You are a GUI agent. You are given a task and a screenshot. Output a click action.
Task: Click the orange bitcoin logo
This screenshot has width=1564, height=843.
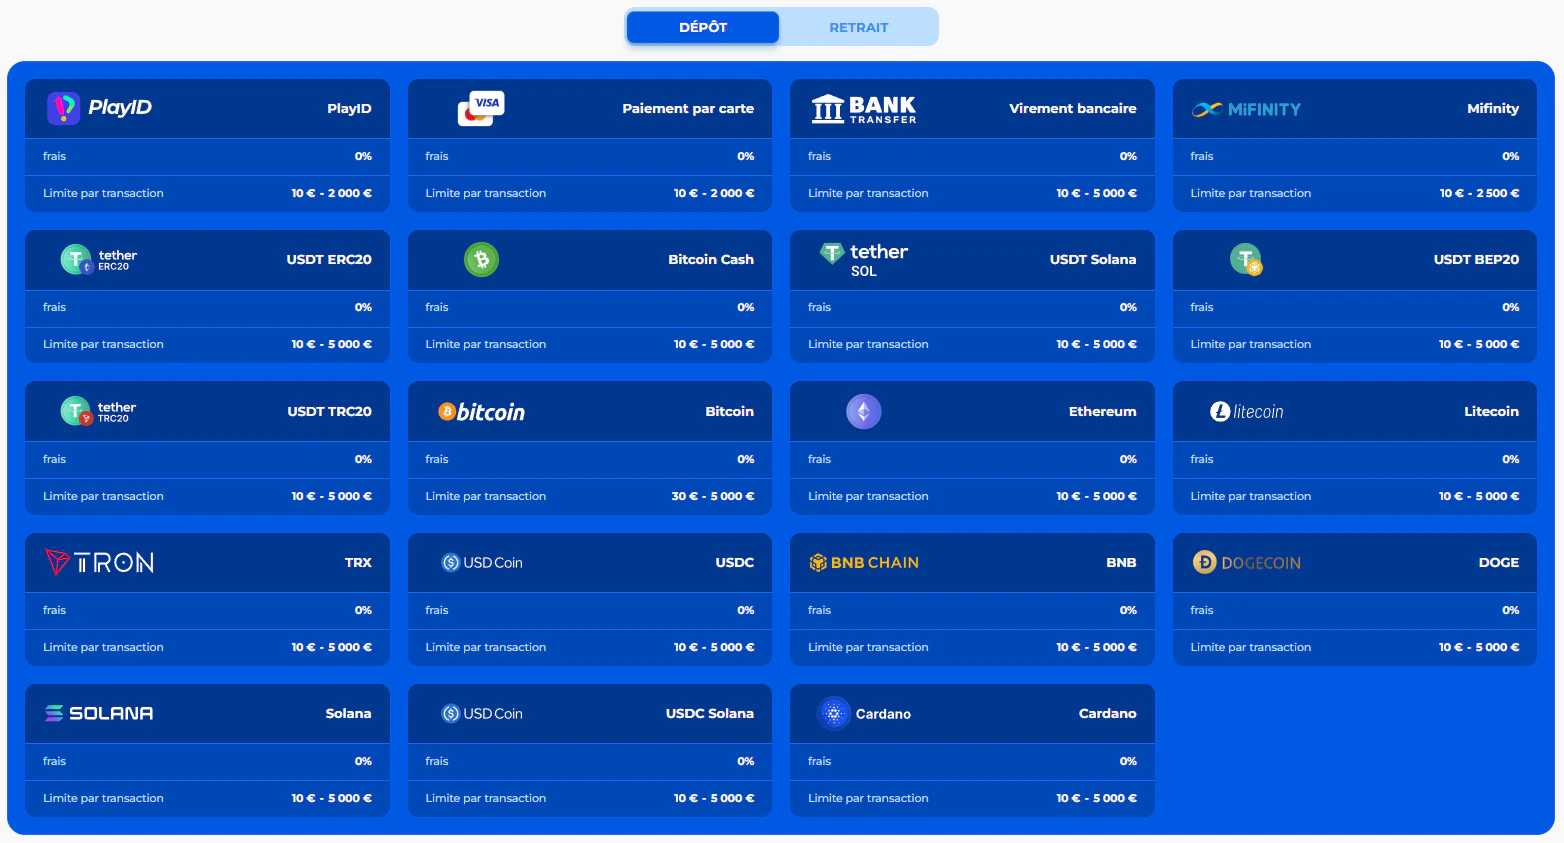coord(482,412)
